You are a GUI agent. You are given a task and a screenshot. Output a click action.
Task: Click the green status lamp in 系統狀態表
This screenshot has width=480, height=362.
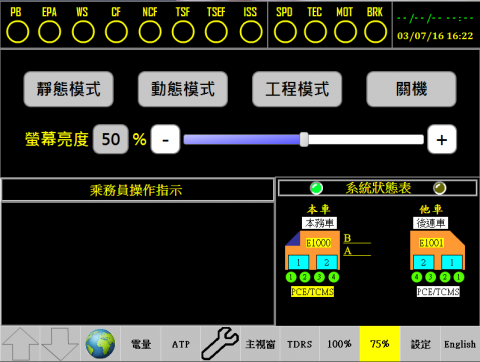click(x=316, y=188)
